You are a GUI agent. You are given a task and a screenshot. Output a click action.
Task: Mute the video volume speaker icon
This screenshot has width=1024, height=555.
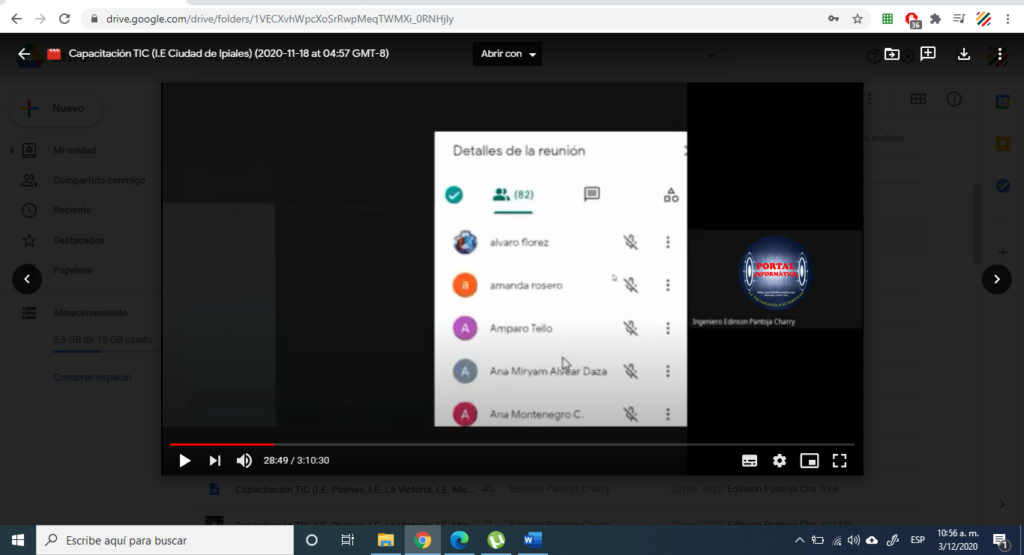[x=244, y=461]
